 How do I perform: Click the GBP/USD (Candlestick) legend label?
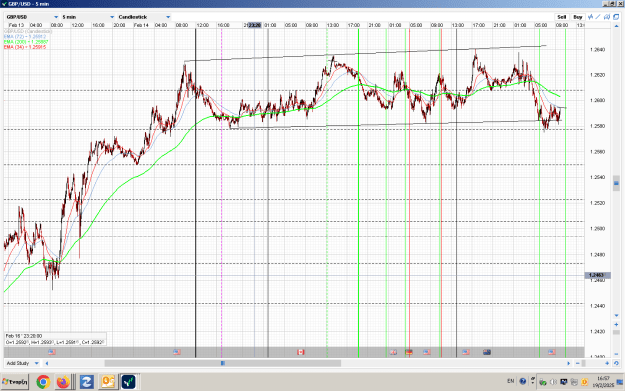[28, 31]
